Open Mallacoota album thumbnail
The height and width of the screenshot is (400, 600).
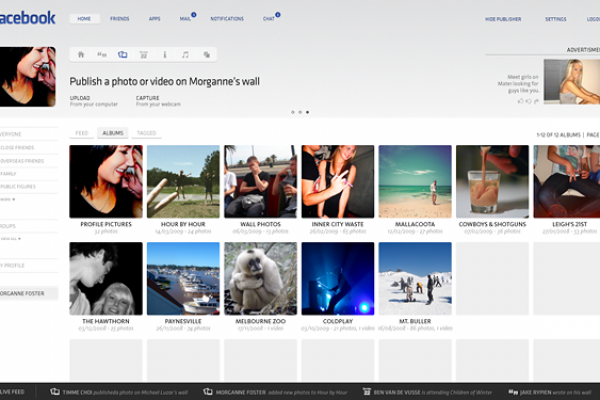415,181
